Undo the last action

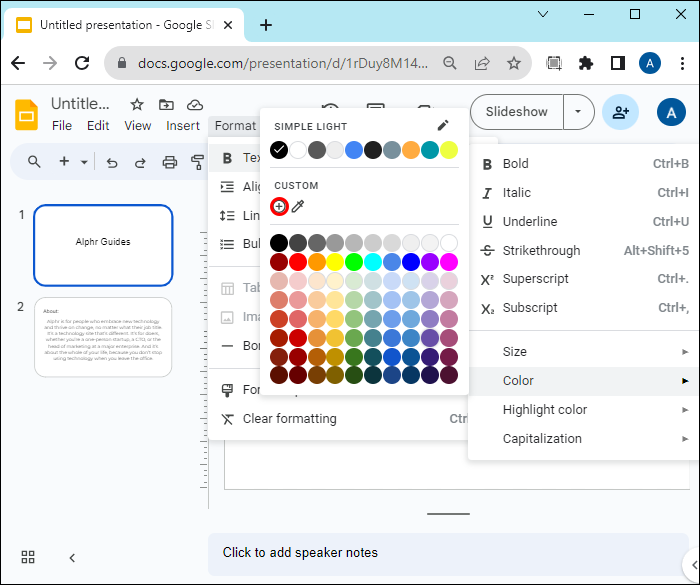coord(112,163)
